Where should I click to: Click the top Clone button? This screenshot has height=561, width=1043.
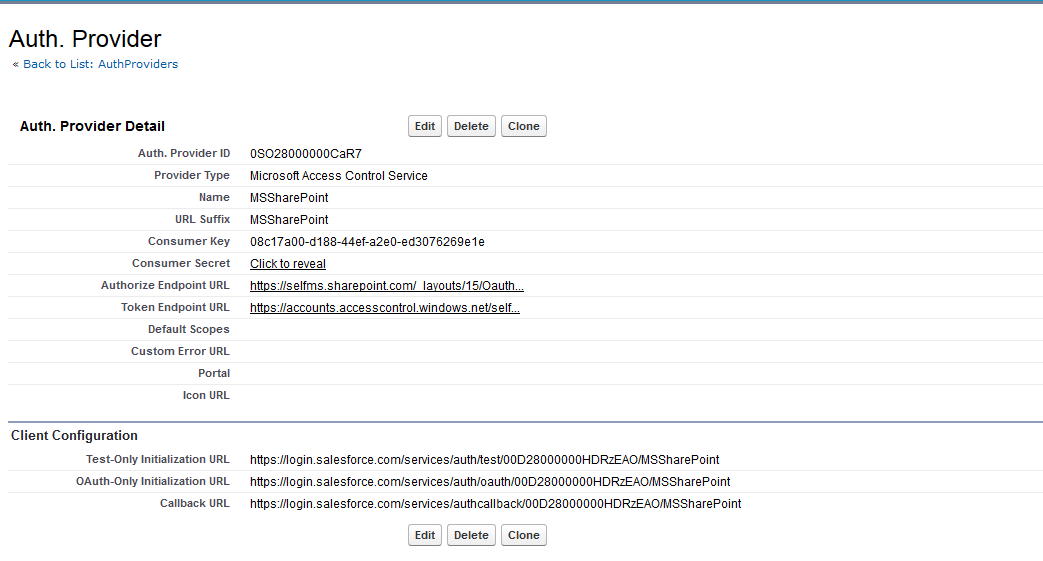tap(523, 126)
